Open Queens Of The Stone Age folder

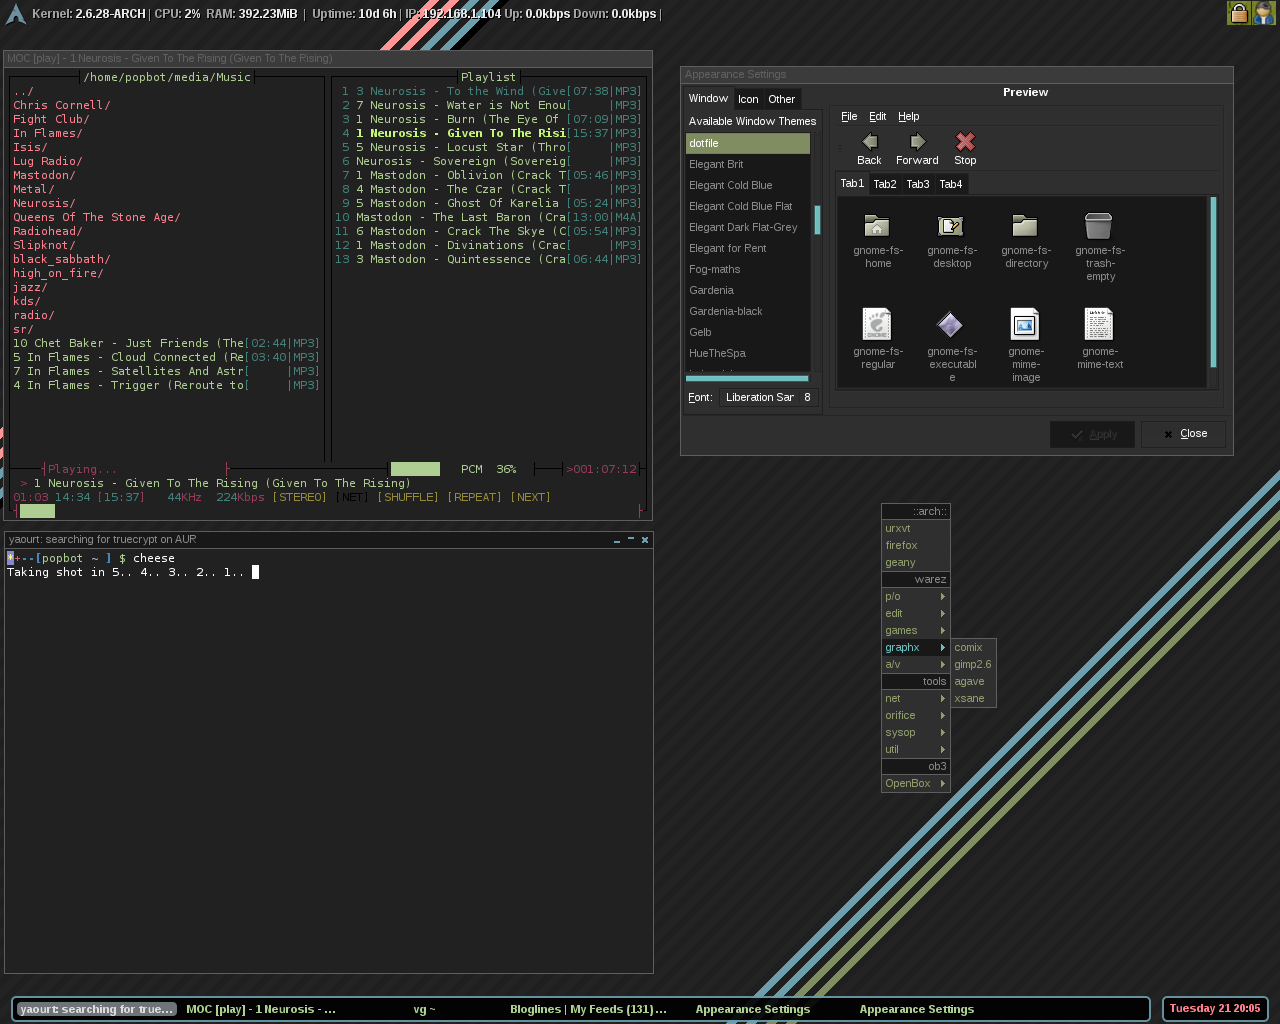click(97, 217)
